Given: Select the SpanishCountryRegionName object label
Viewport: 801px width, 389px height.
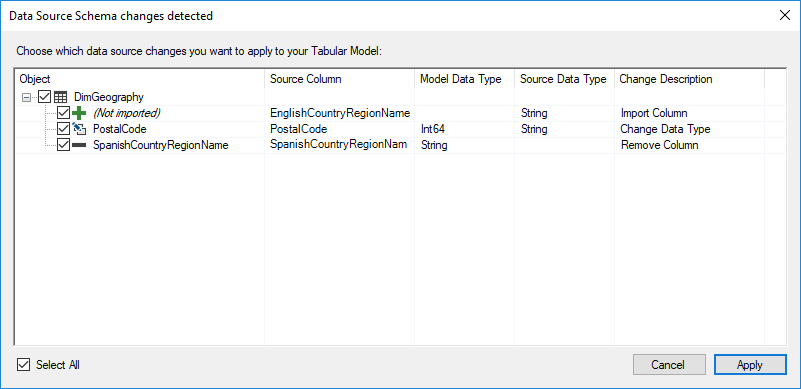Looking at the screenshot, I should click(x=160, y=145).
